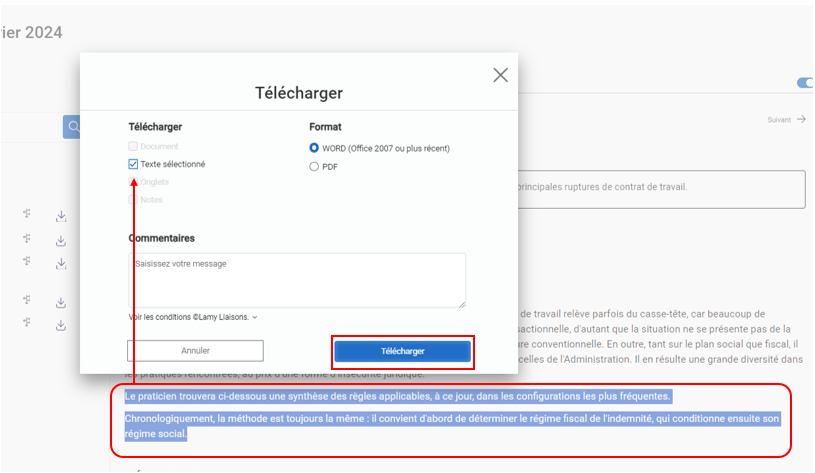
Task: Expand Voir les conditions ©Lamy Liaisons
Action: 193,317
